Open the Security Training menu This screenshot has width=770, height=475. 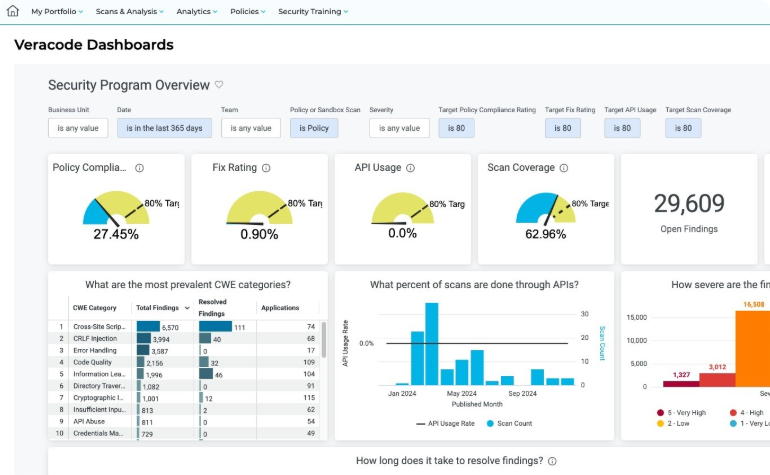pos(312,12)
